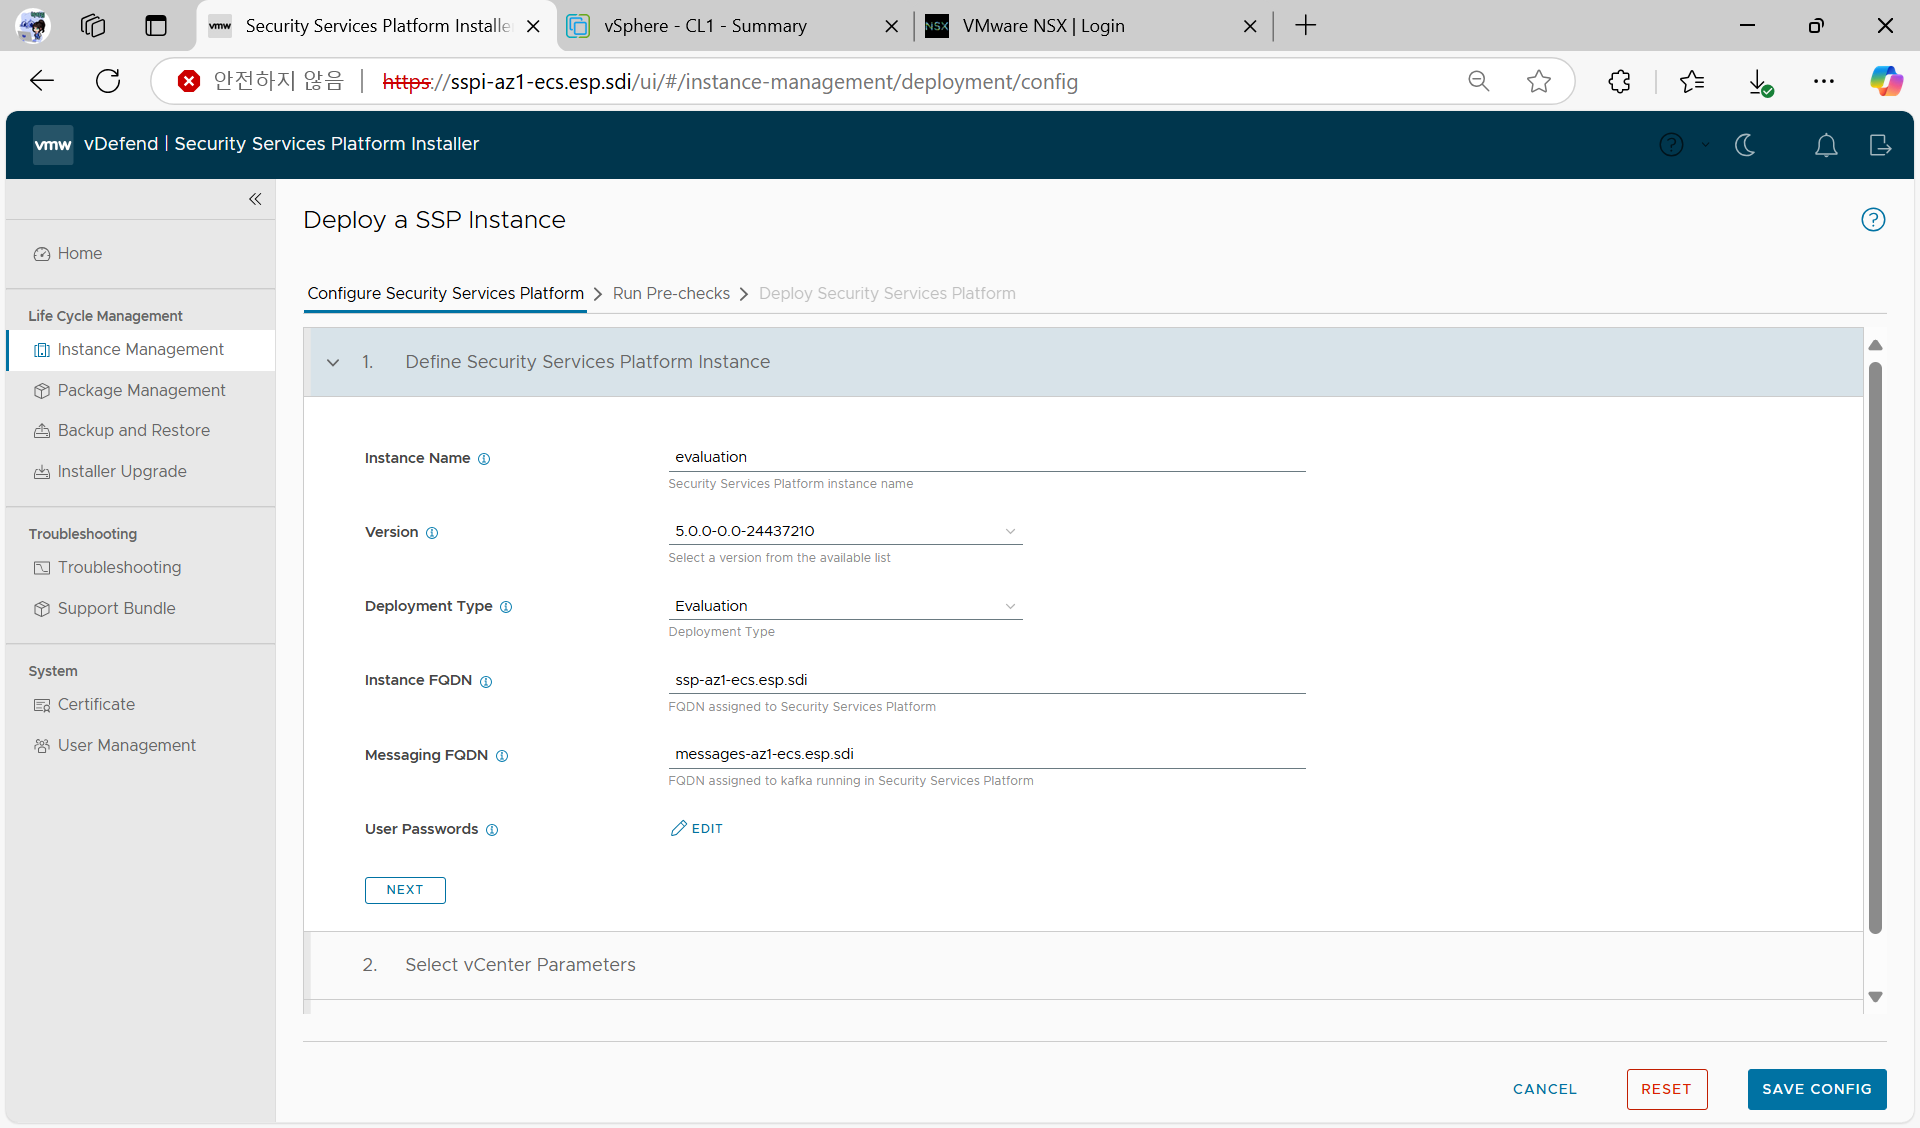1920x1128 pixels.
Task: Click the vmw logo
Action: click(x=53, y=145)
